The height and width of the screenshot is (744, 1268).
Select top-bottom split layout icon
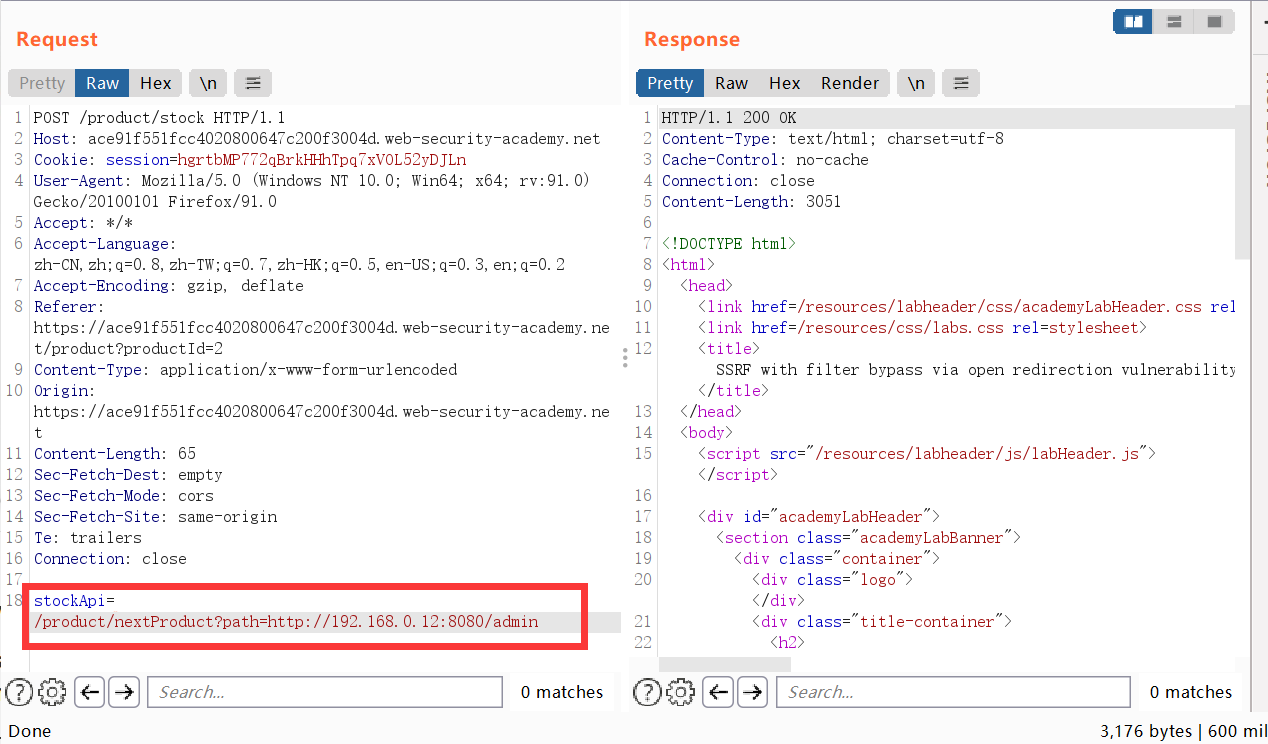(x=1174, y=21)
